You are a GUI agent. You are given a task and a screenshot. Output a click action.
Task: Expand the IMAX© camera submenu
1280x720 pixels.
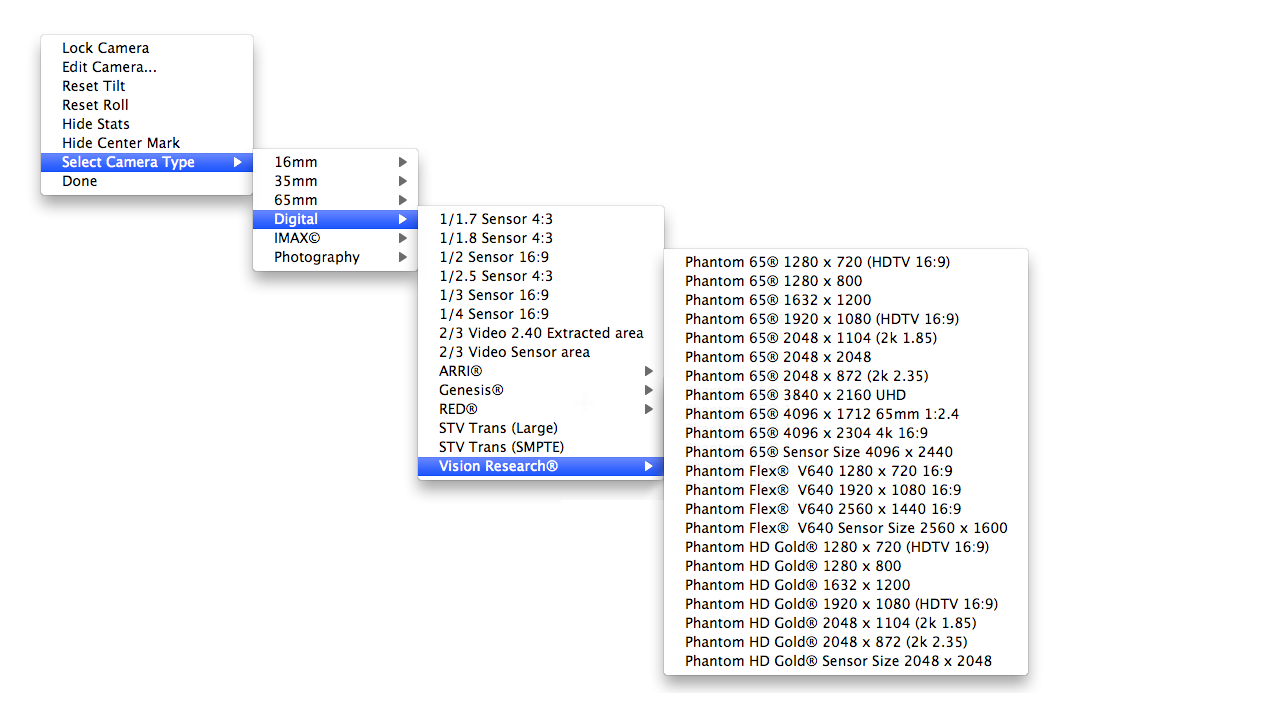click(x=335, y=238)
